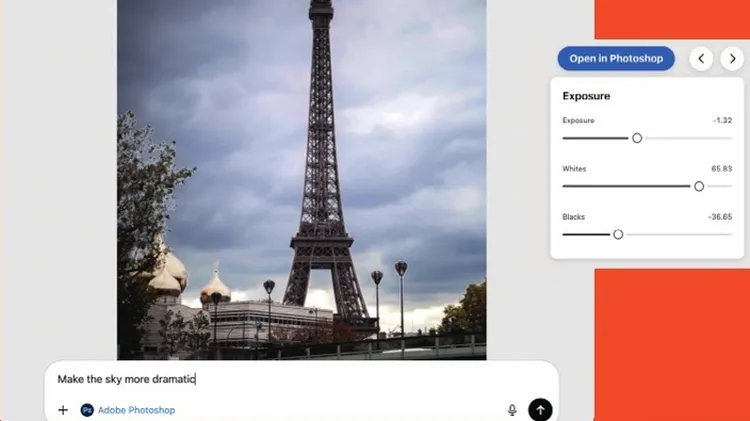Click the Open in Photoshop button
The image size is (750, 421).
click(616, 59)
